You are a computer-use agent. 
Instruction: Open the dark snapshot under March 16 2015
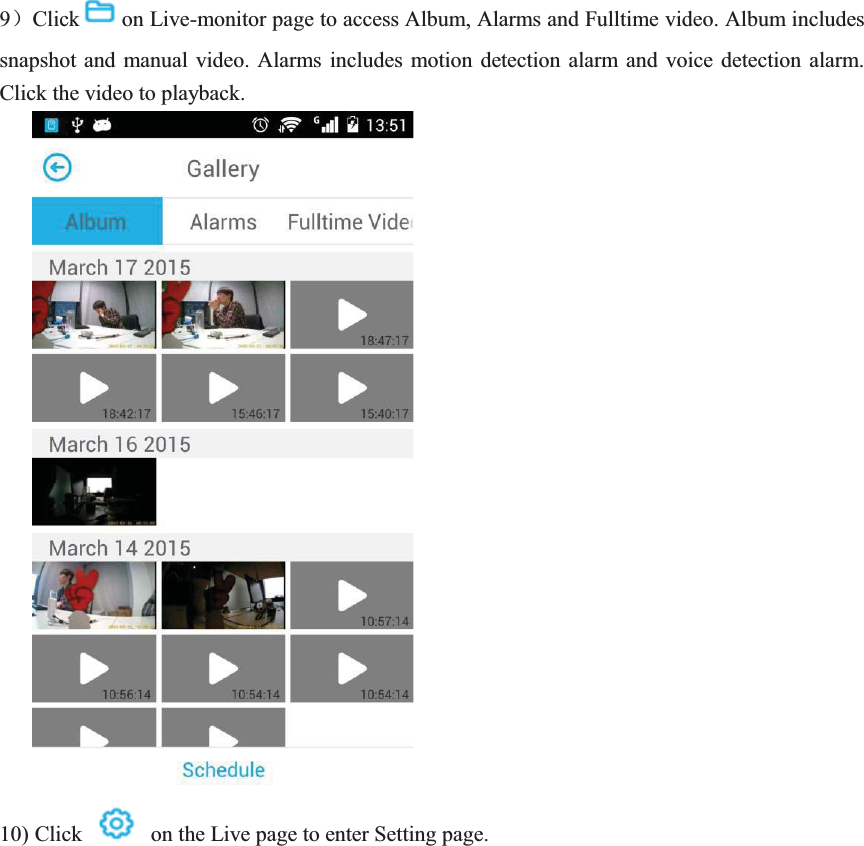(x=93, y=491)
